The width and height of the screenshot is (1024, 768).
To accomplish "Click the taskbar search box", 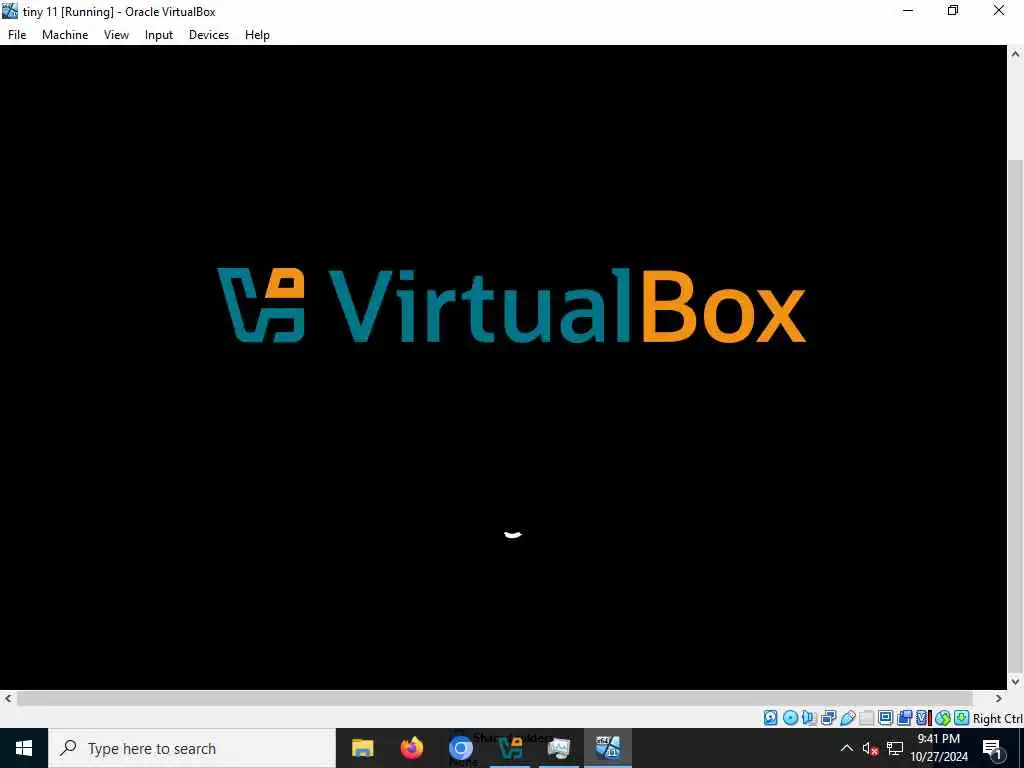I will coord(192,748).
